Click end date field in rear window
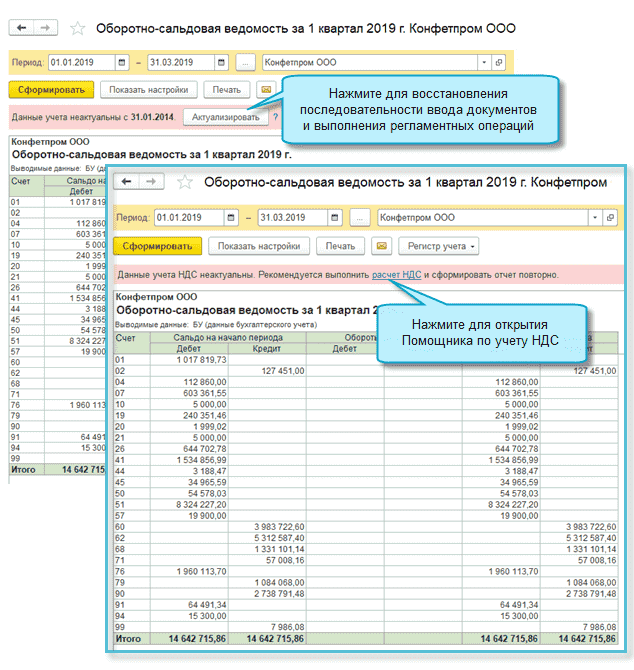 pyautogui.click(x=181, y=62)
